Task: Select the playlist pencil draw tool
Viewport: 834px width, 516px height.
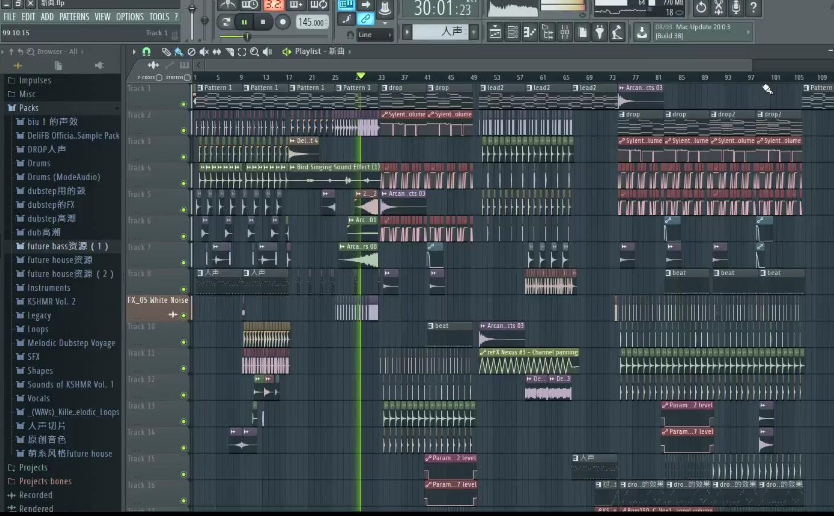Action: [166, 51]
